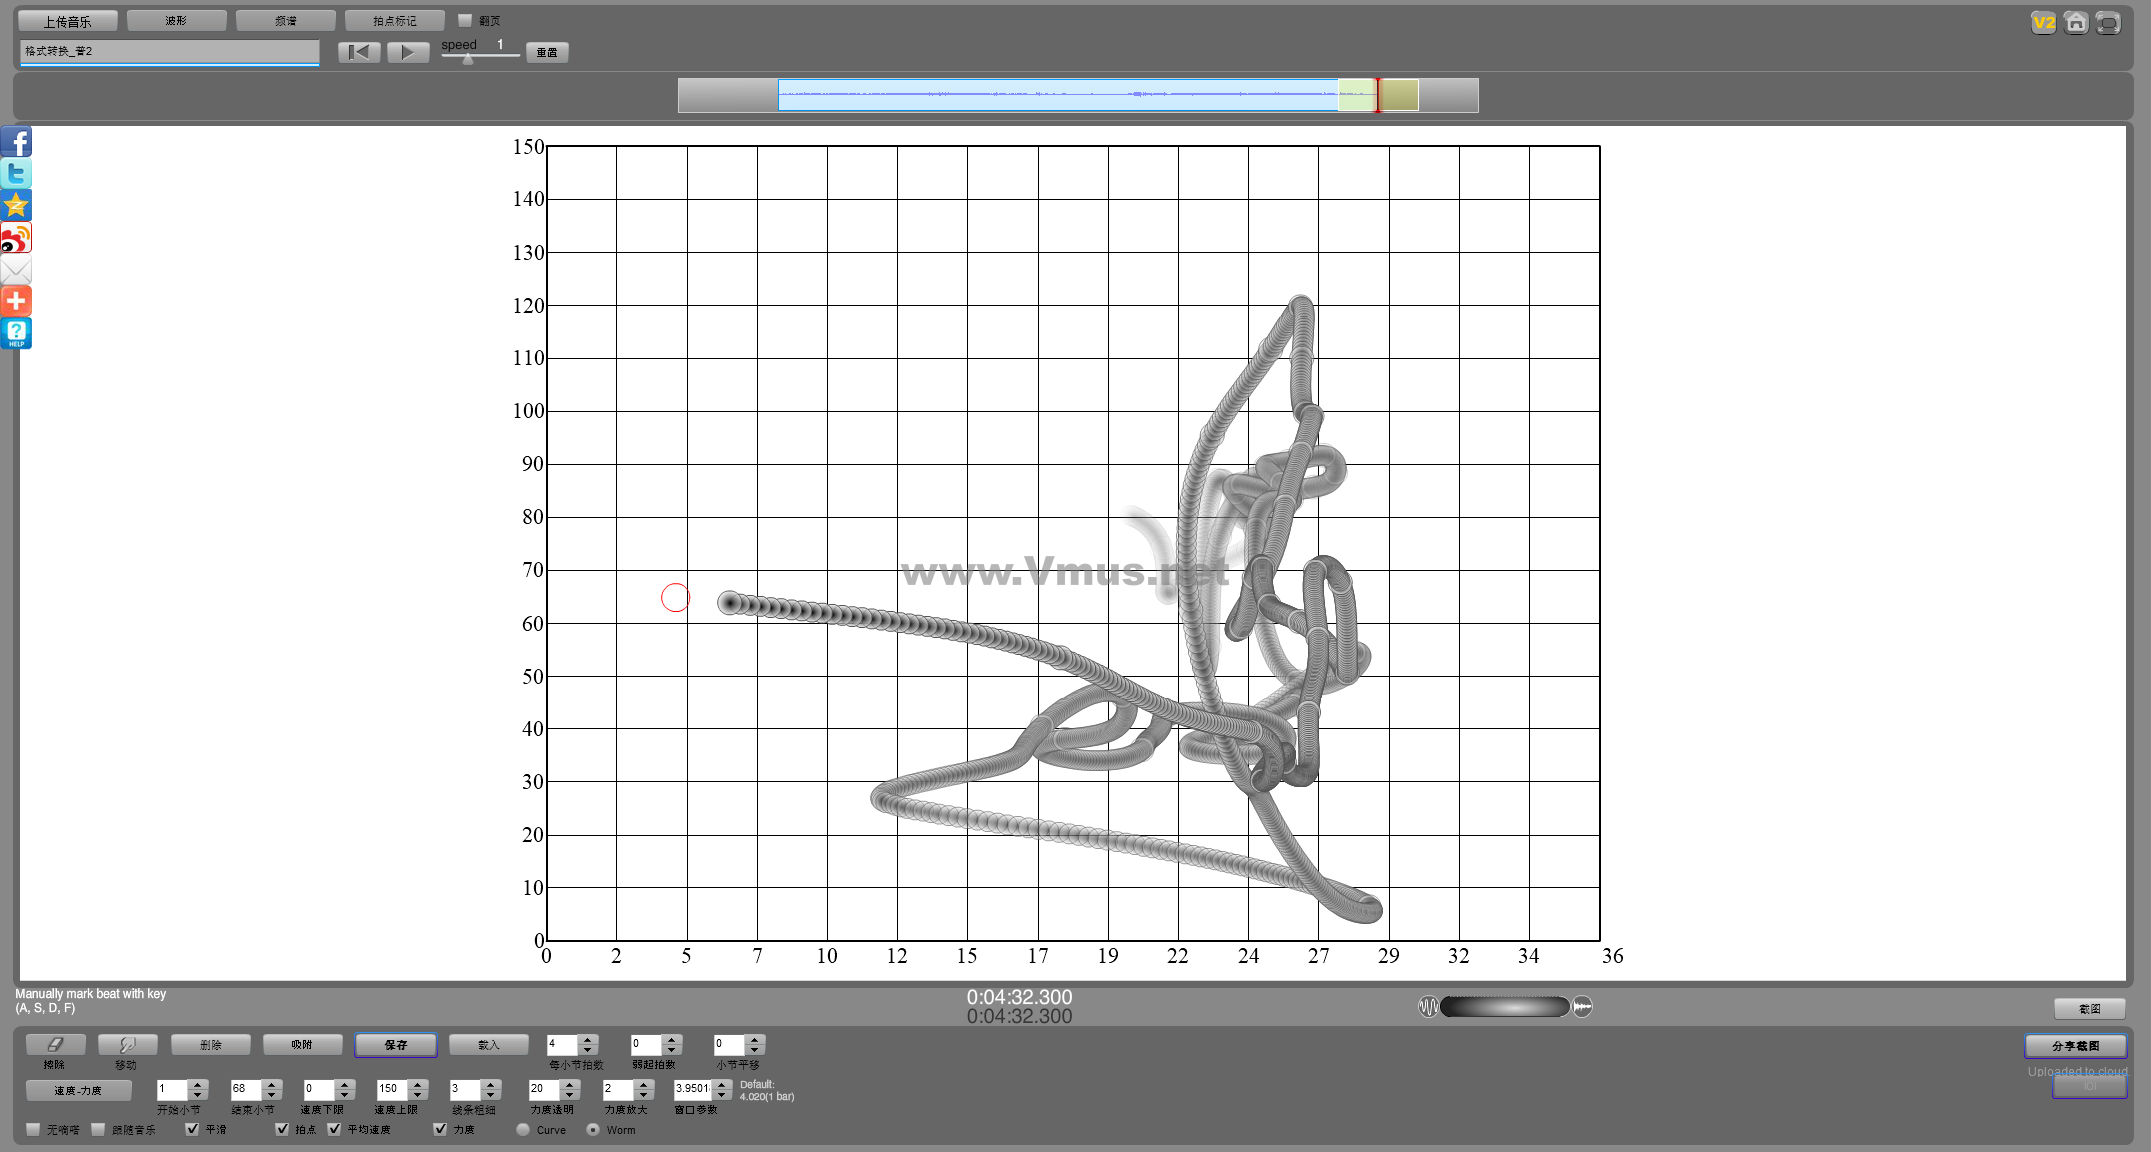Click the blue HELP question icon
2151x1152 pixels.
click(16, 333)
